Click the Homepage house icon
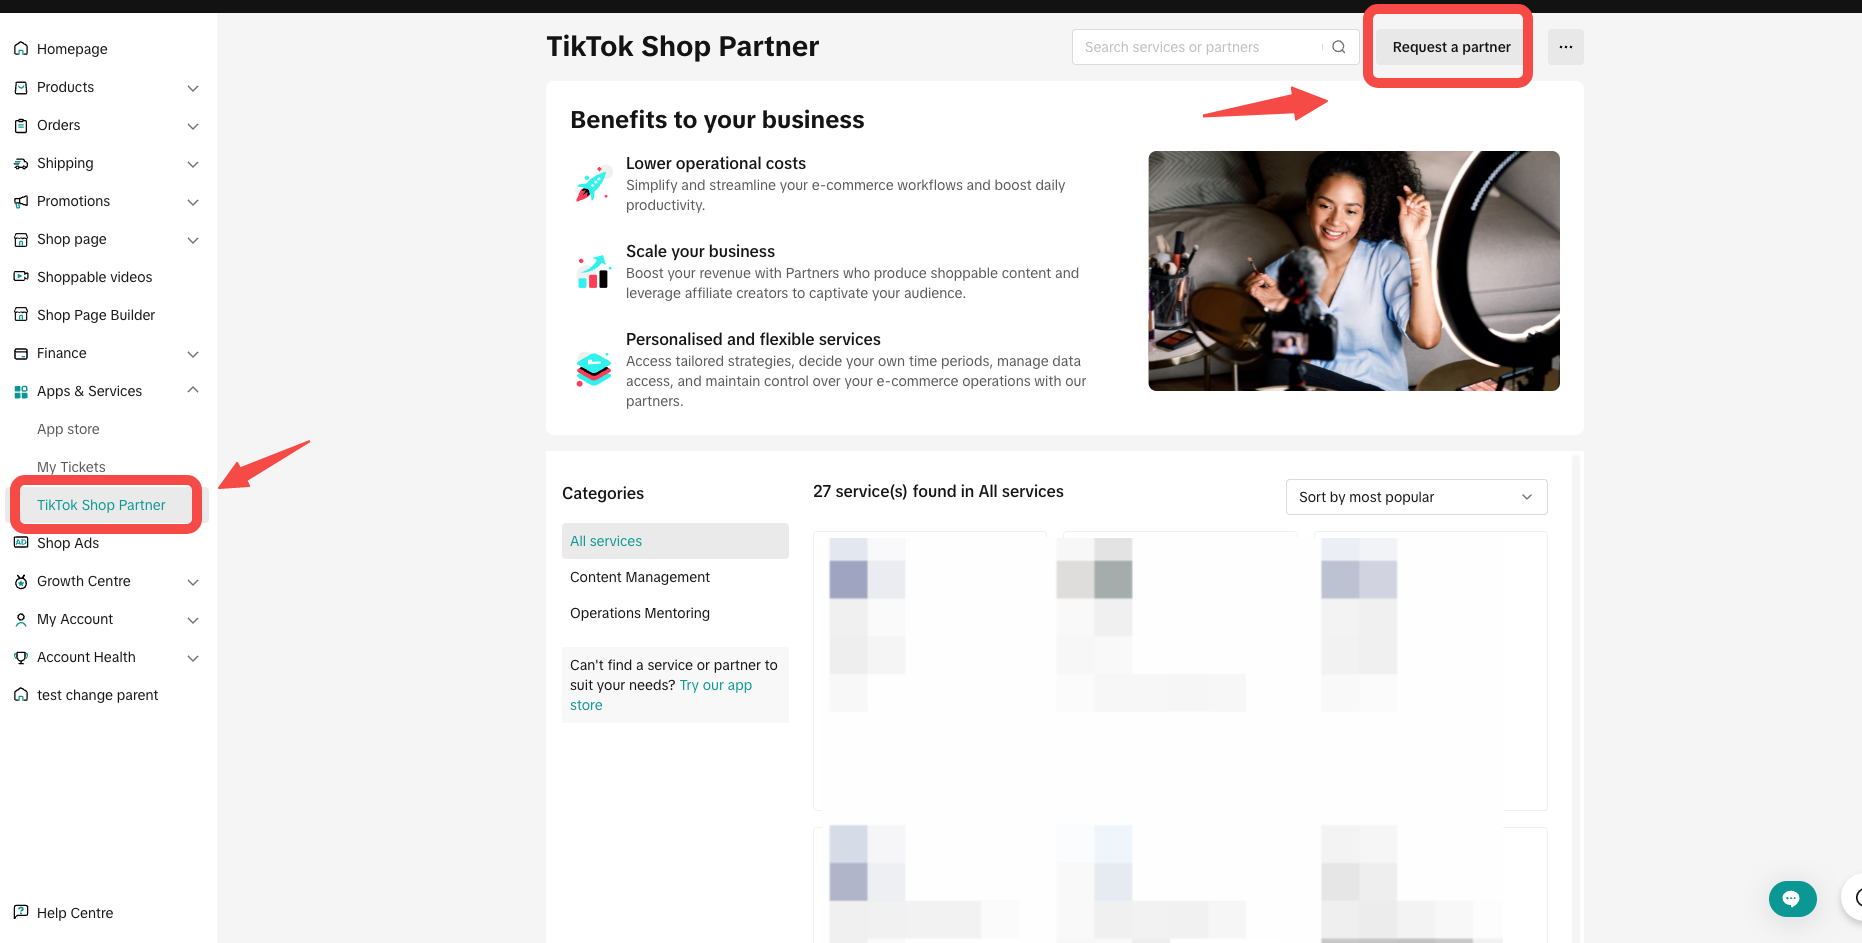 pos(21,49)
